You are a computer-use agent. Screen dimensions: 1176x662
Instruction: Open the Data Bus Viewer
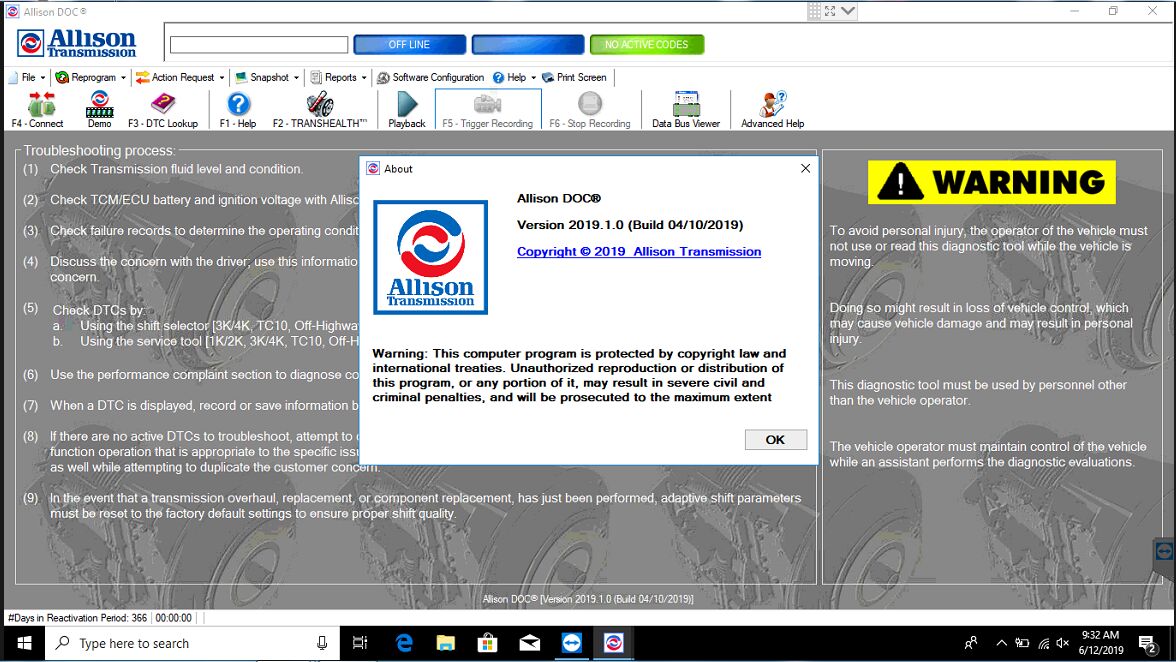[686, 109]
